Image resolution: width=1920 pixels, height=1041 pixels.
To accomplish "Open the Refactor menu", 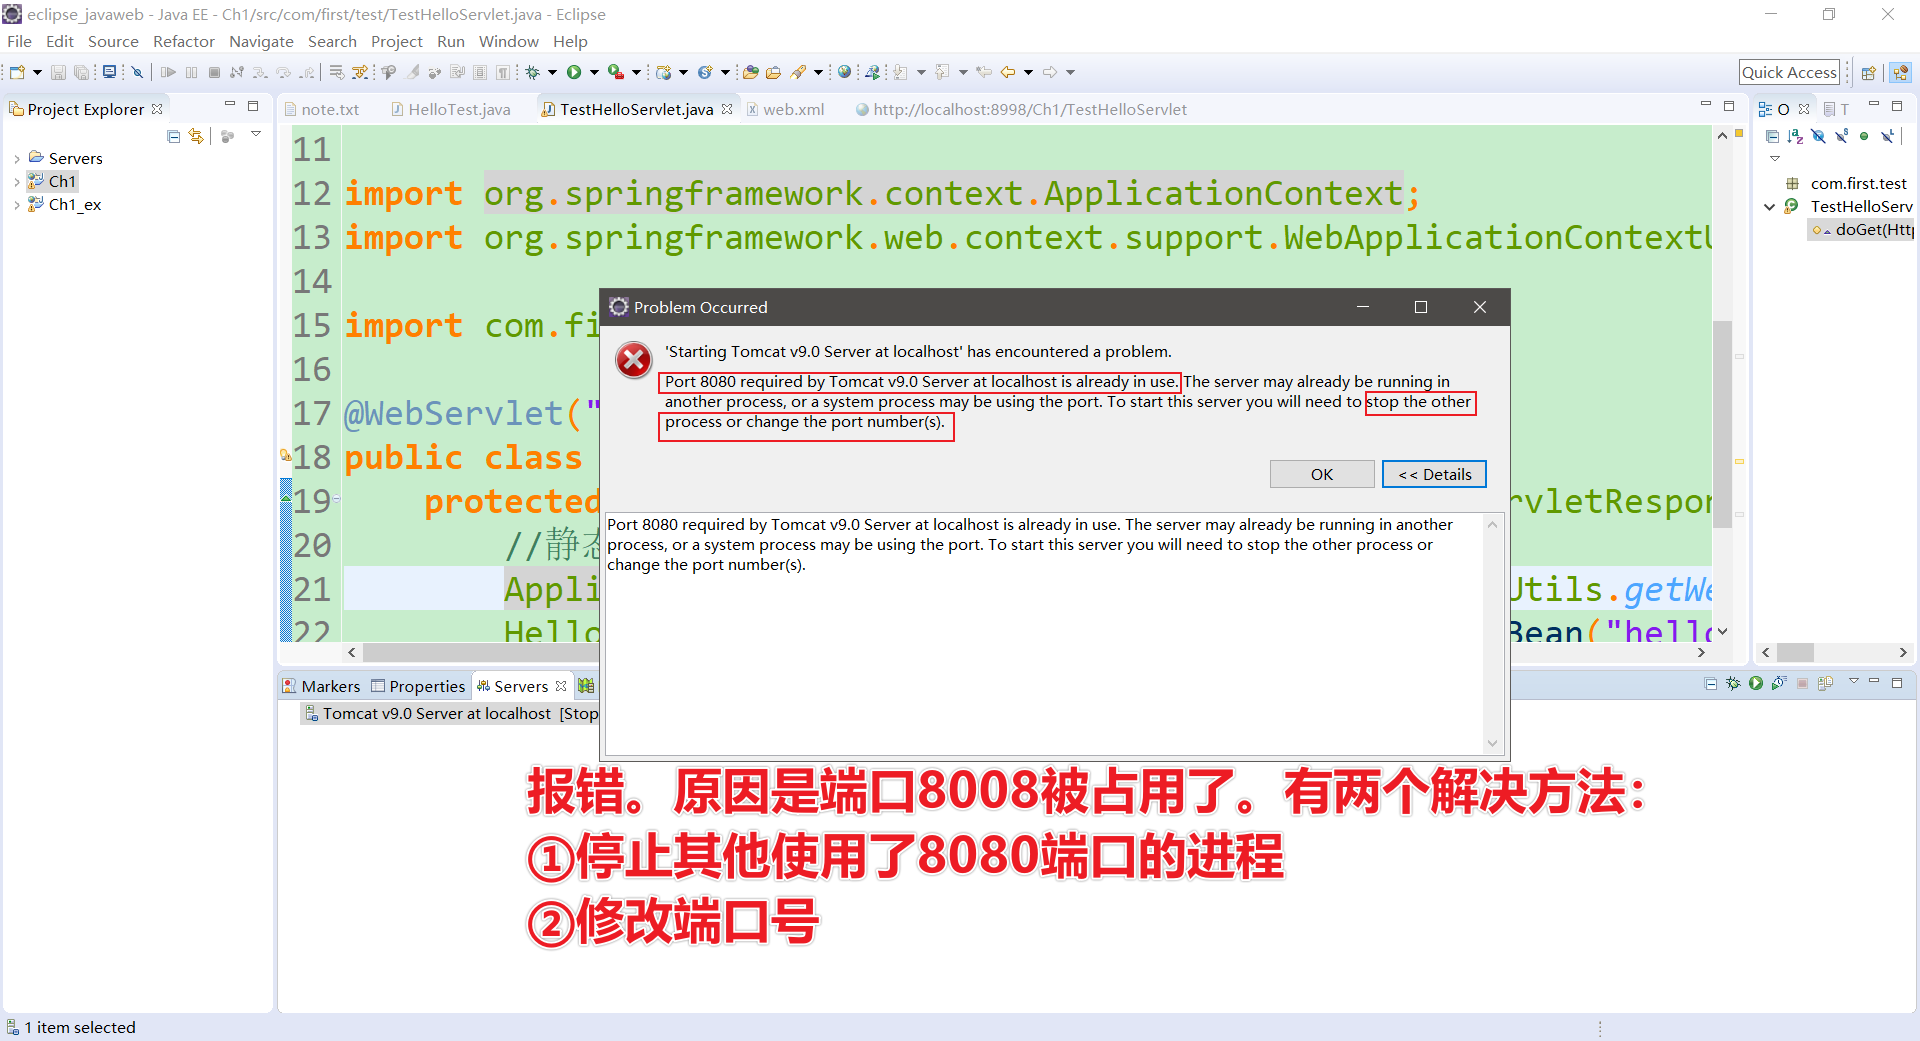I will tap(184, 41).
